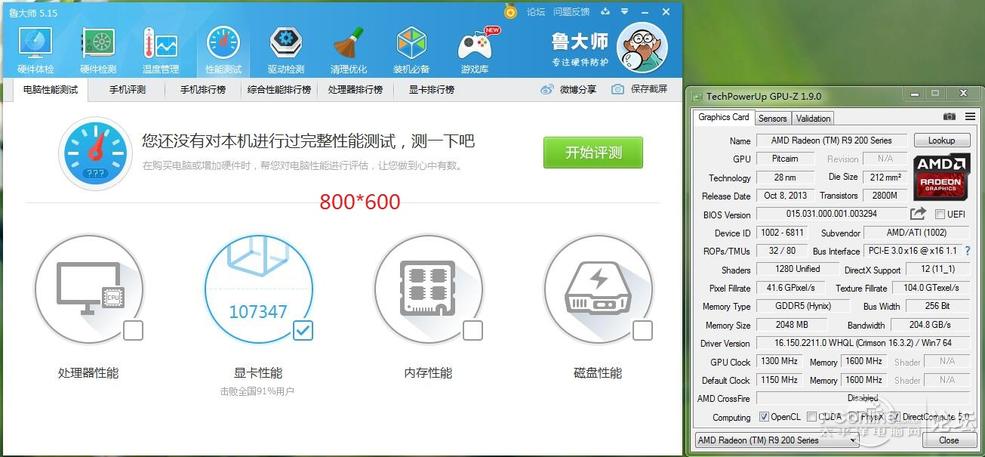Click the 保存截屏 text link
The image size is (985, 457).
pyautogui.click(x=649, y=90)
